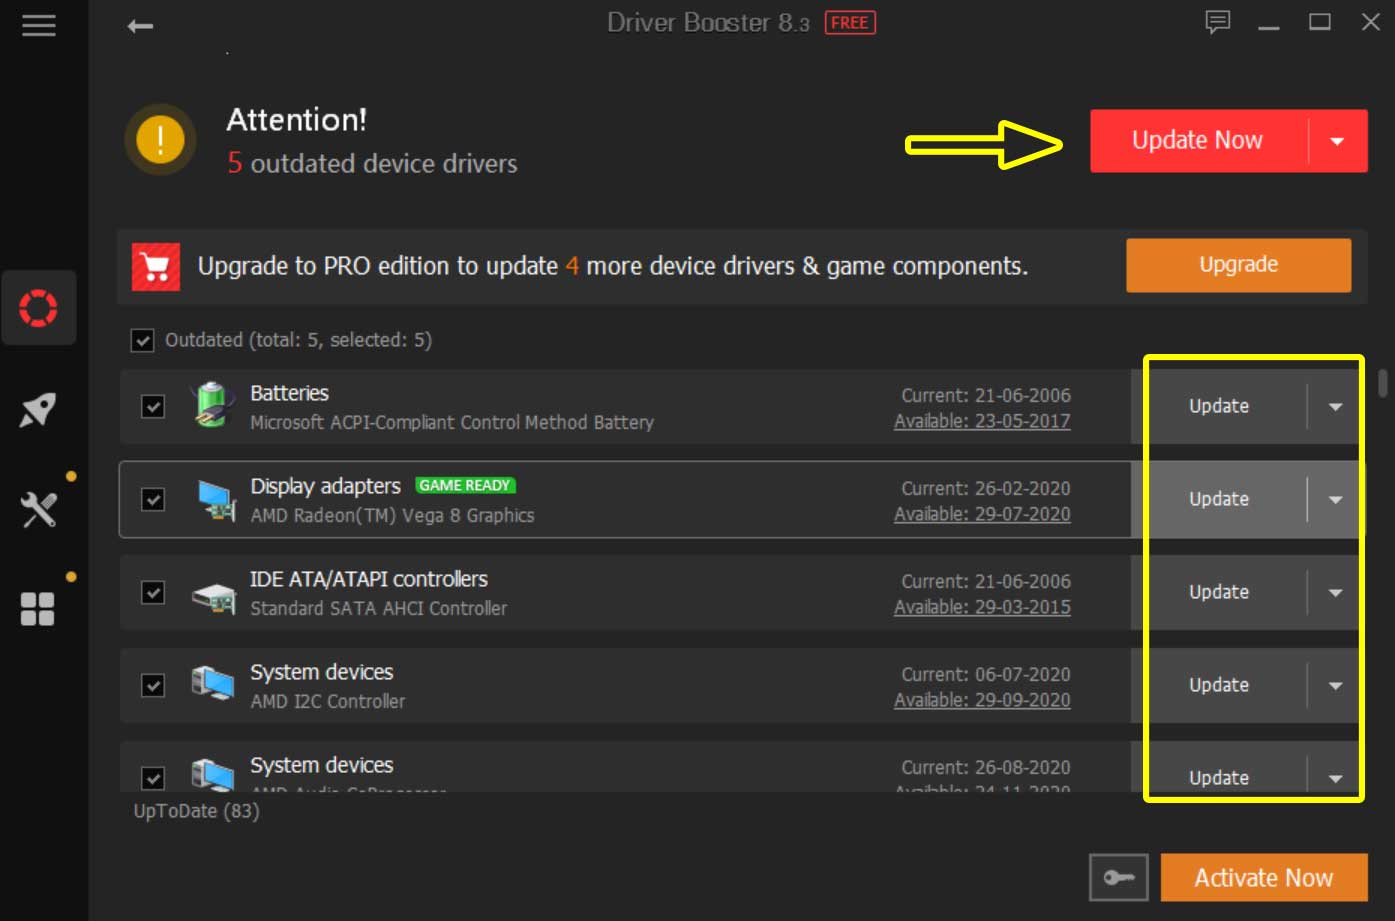This screenshot has height=921, width=1395.
Task: Open the AMD I2C Controller Update dropdown
Action: [x=1335, y=685]
